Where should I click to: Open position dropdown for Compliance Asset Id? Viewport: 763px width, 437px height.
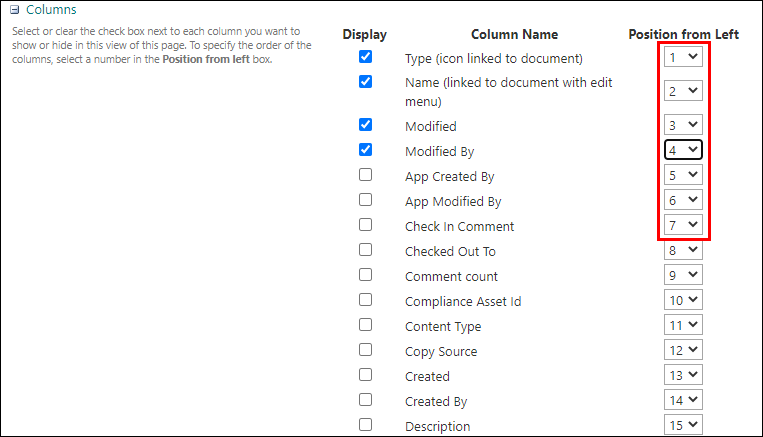pyautogui.click(x=684, y=300)
